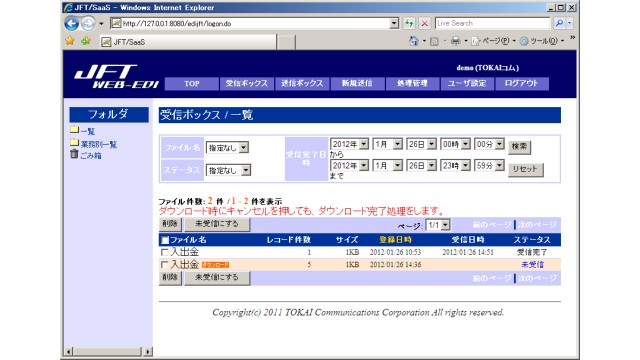Image resolution: width=640 pixels, height=360 pixels.
Task: Click the upper 未受信にする button
Action: point(217,224)
